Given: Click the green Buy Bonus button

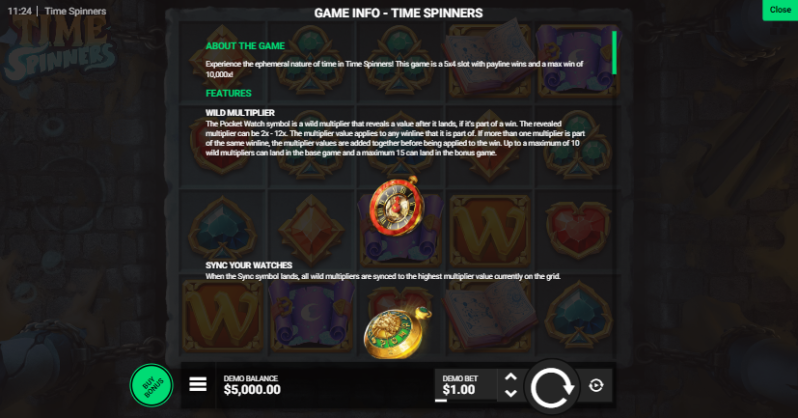Looking at the screenshot, I should 152,385.
